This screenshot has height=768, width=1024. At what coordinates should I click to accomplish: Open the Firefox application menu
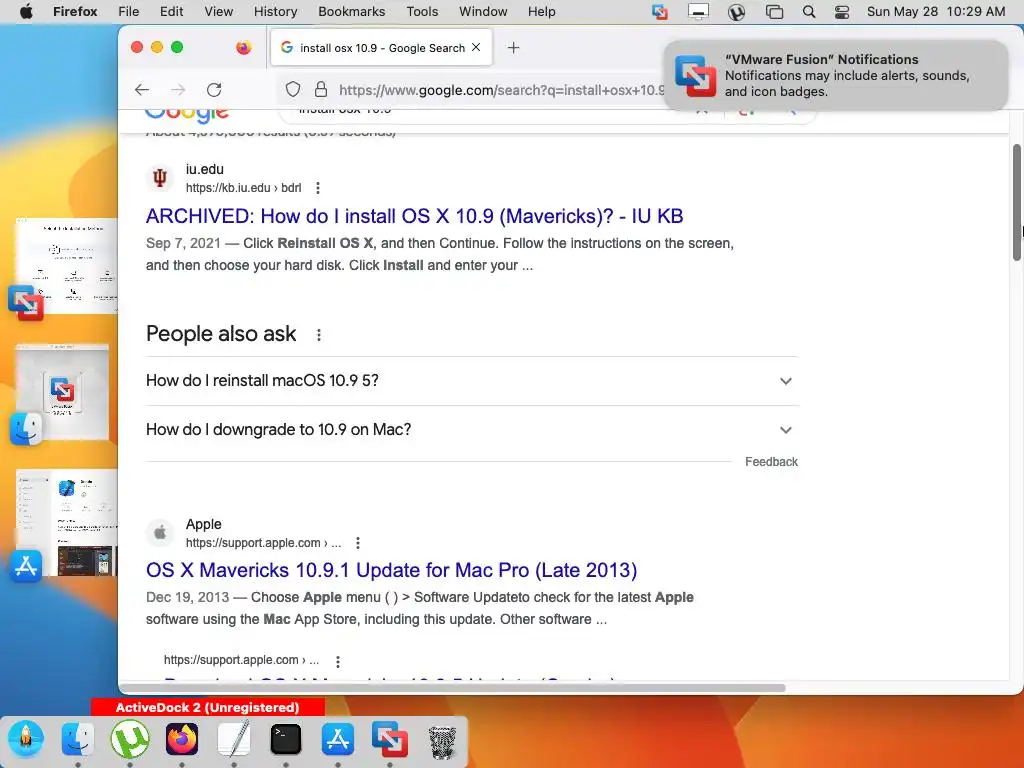pyautogui.click(x=75, y=11)
